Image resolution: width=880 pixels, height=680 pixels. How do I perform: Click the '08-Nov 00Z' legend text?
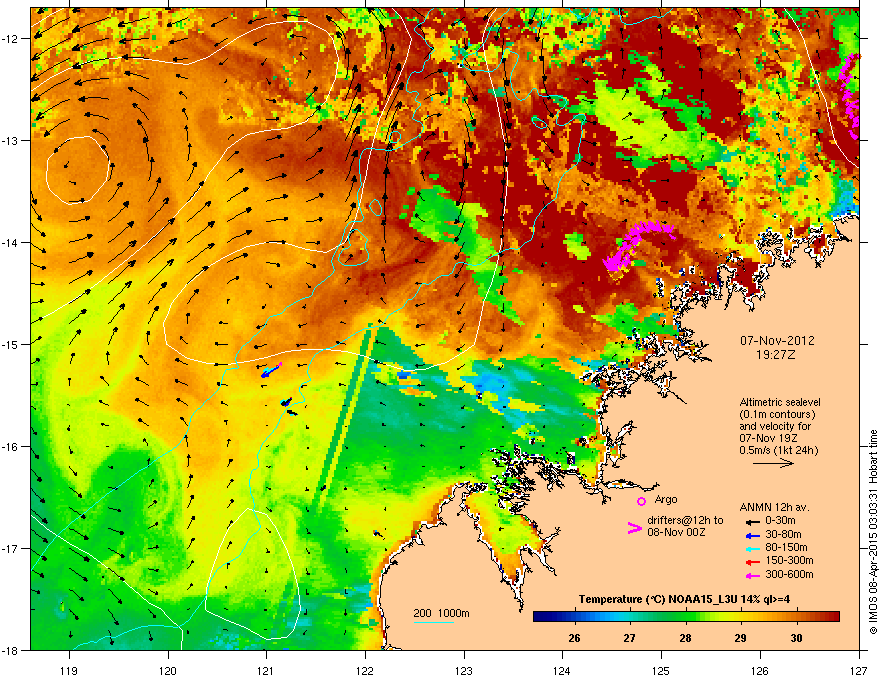[676, 532]
